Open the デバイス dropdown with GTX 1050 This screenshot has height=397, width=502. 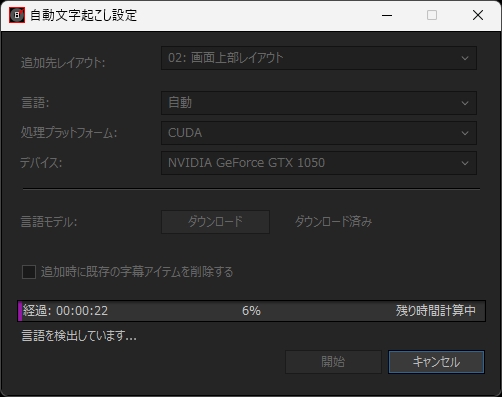[x=319, y=163]
